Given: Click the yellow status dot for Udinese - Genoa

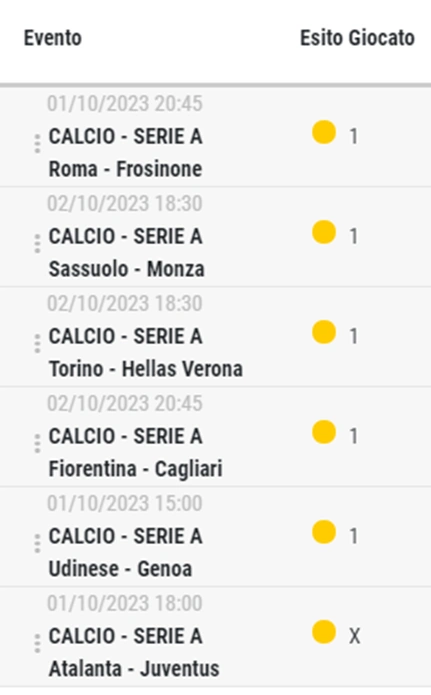Looking at the screenshot, I should click(x=324, y=532).
